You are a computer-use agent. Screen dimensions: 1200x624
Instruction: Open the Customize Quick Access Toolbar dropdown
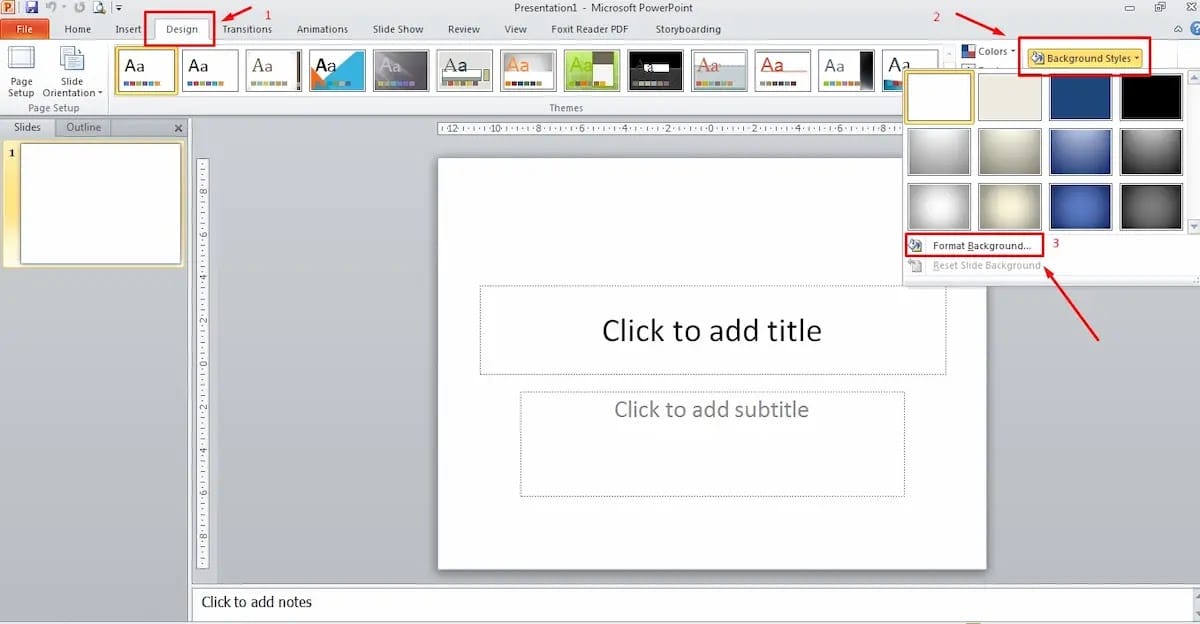tap(119, 7)
